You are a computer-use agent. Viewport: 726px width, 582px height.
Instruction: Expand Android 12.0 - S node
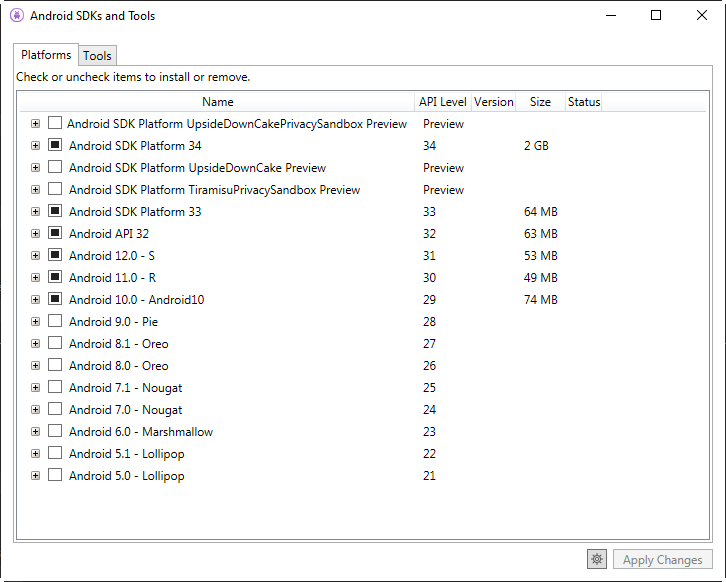[x=35, y=256]
